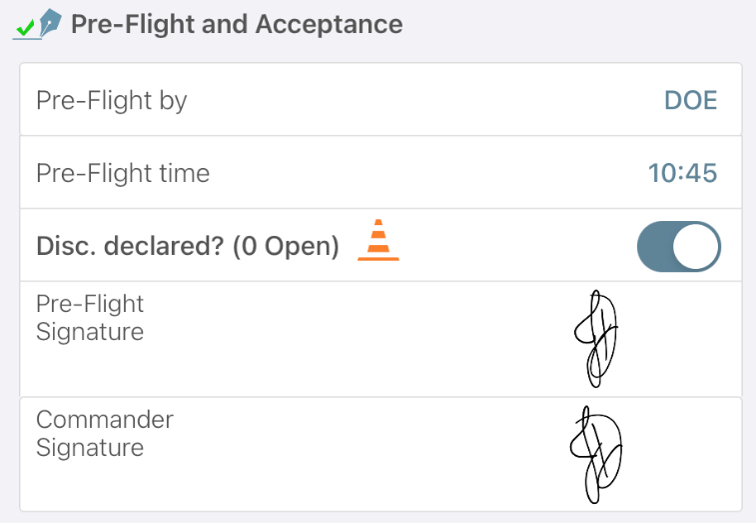Toggle the Disc. declared switch

coord(679,246)
